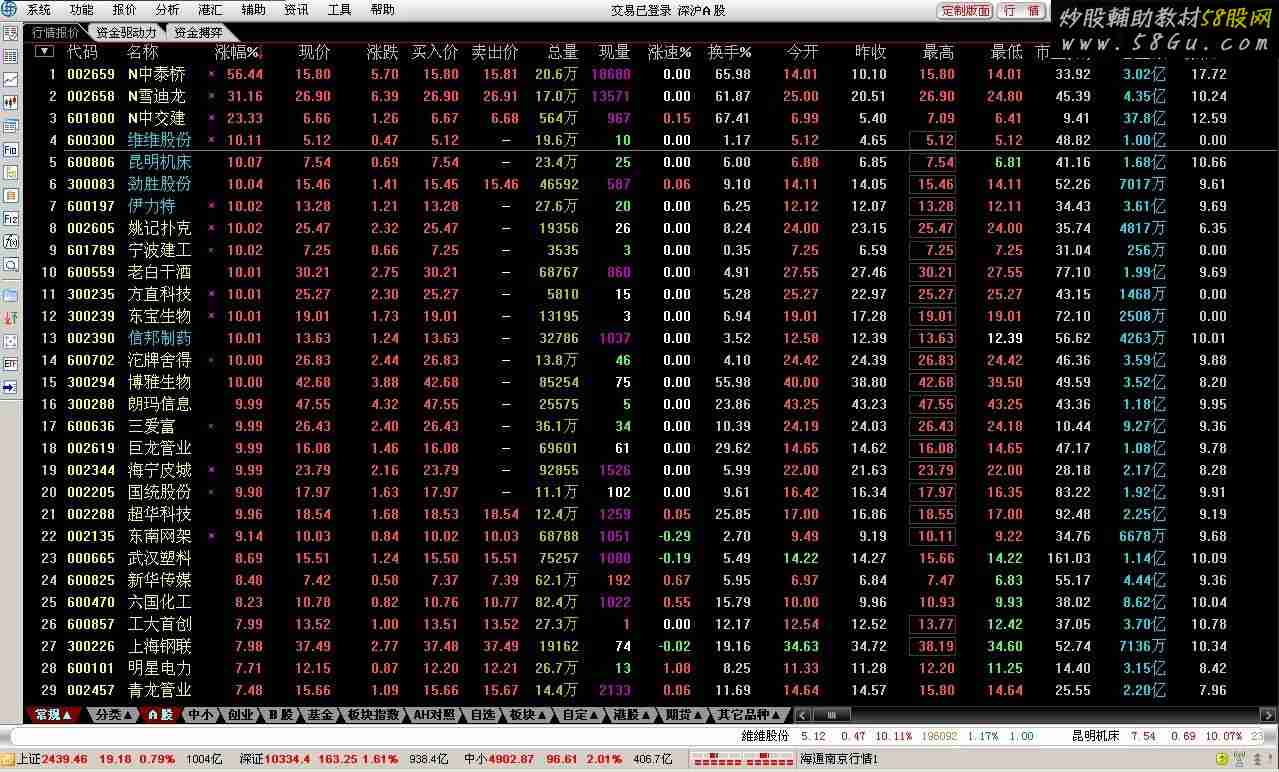
Task: Expand the 港股 bottom tab dropdown
Action: point(632,715)
